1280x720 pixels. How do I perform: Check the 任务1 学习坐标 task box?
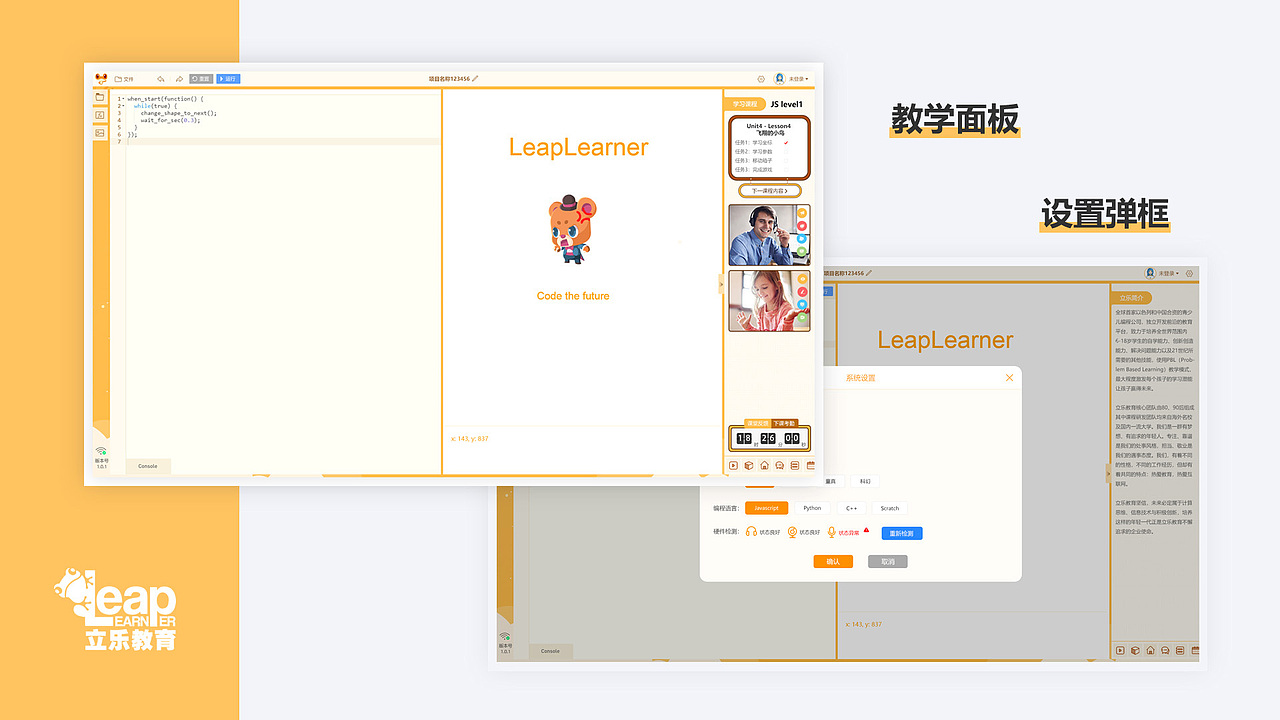click(x=786, y=142)
